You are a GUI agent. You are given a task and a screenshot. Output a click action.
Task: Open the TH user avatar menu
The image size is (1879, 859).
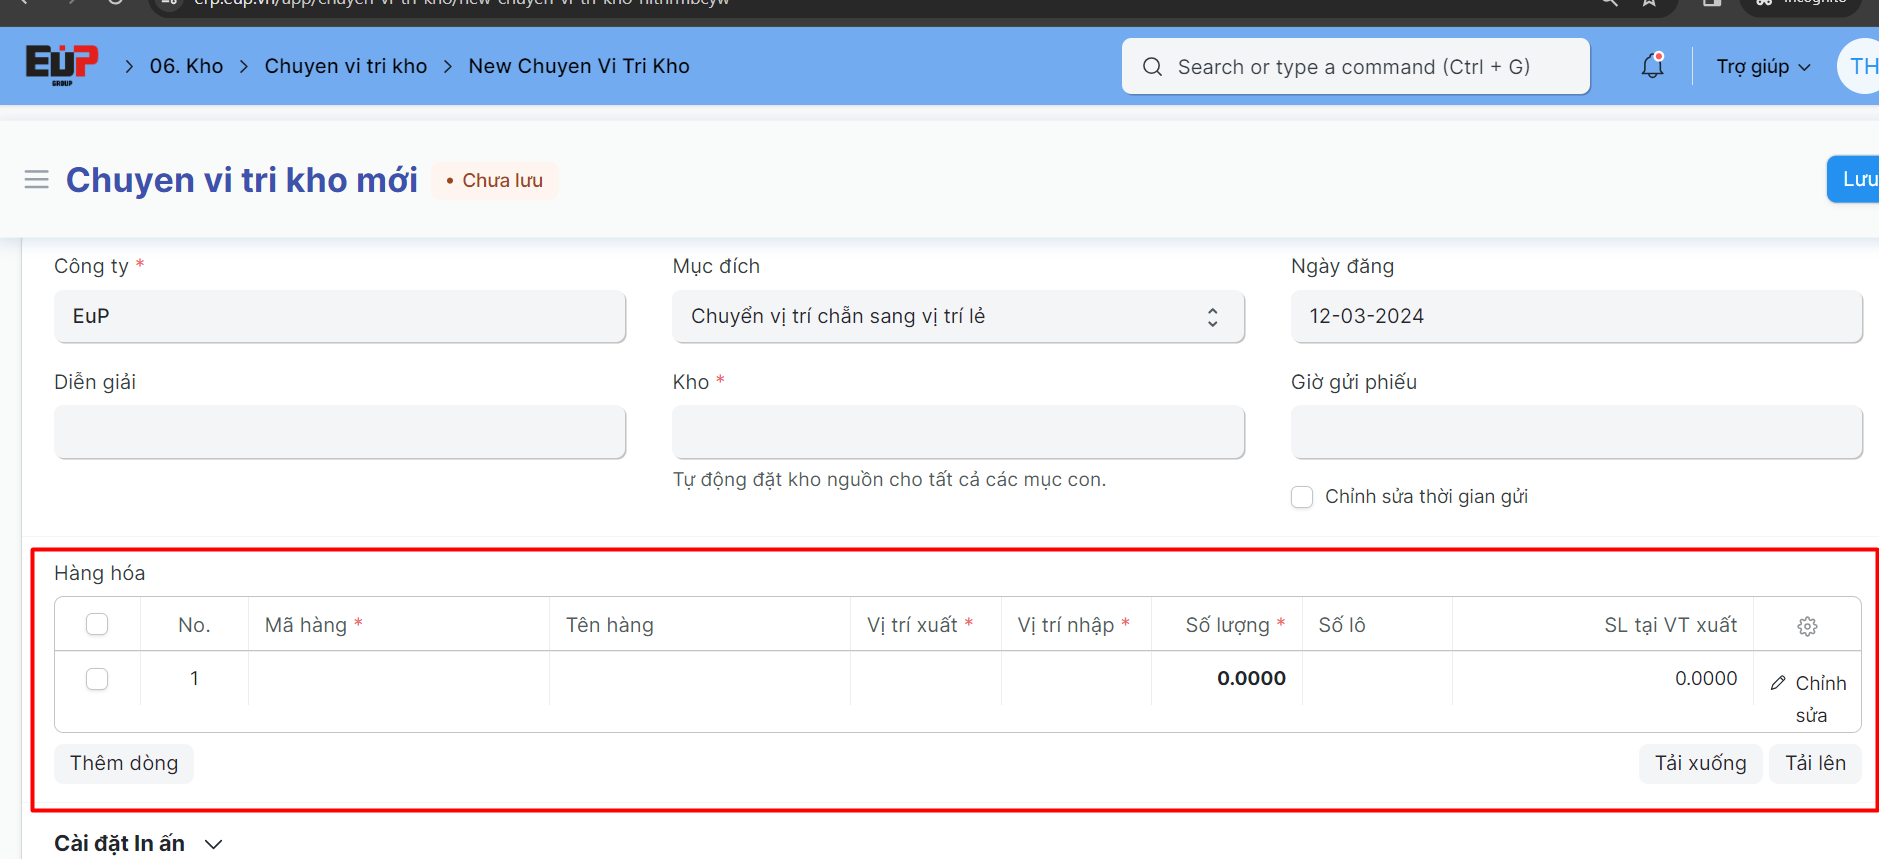(1860, 66)
